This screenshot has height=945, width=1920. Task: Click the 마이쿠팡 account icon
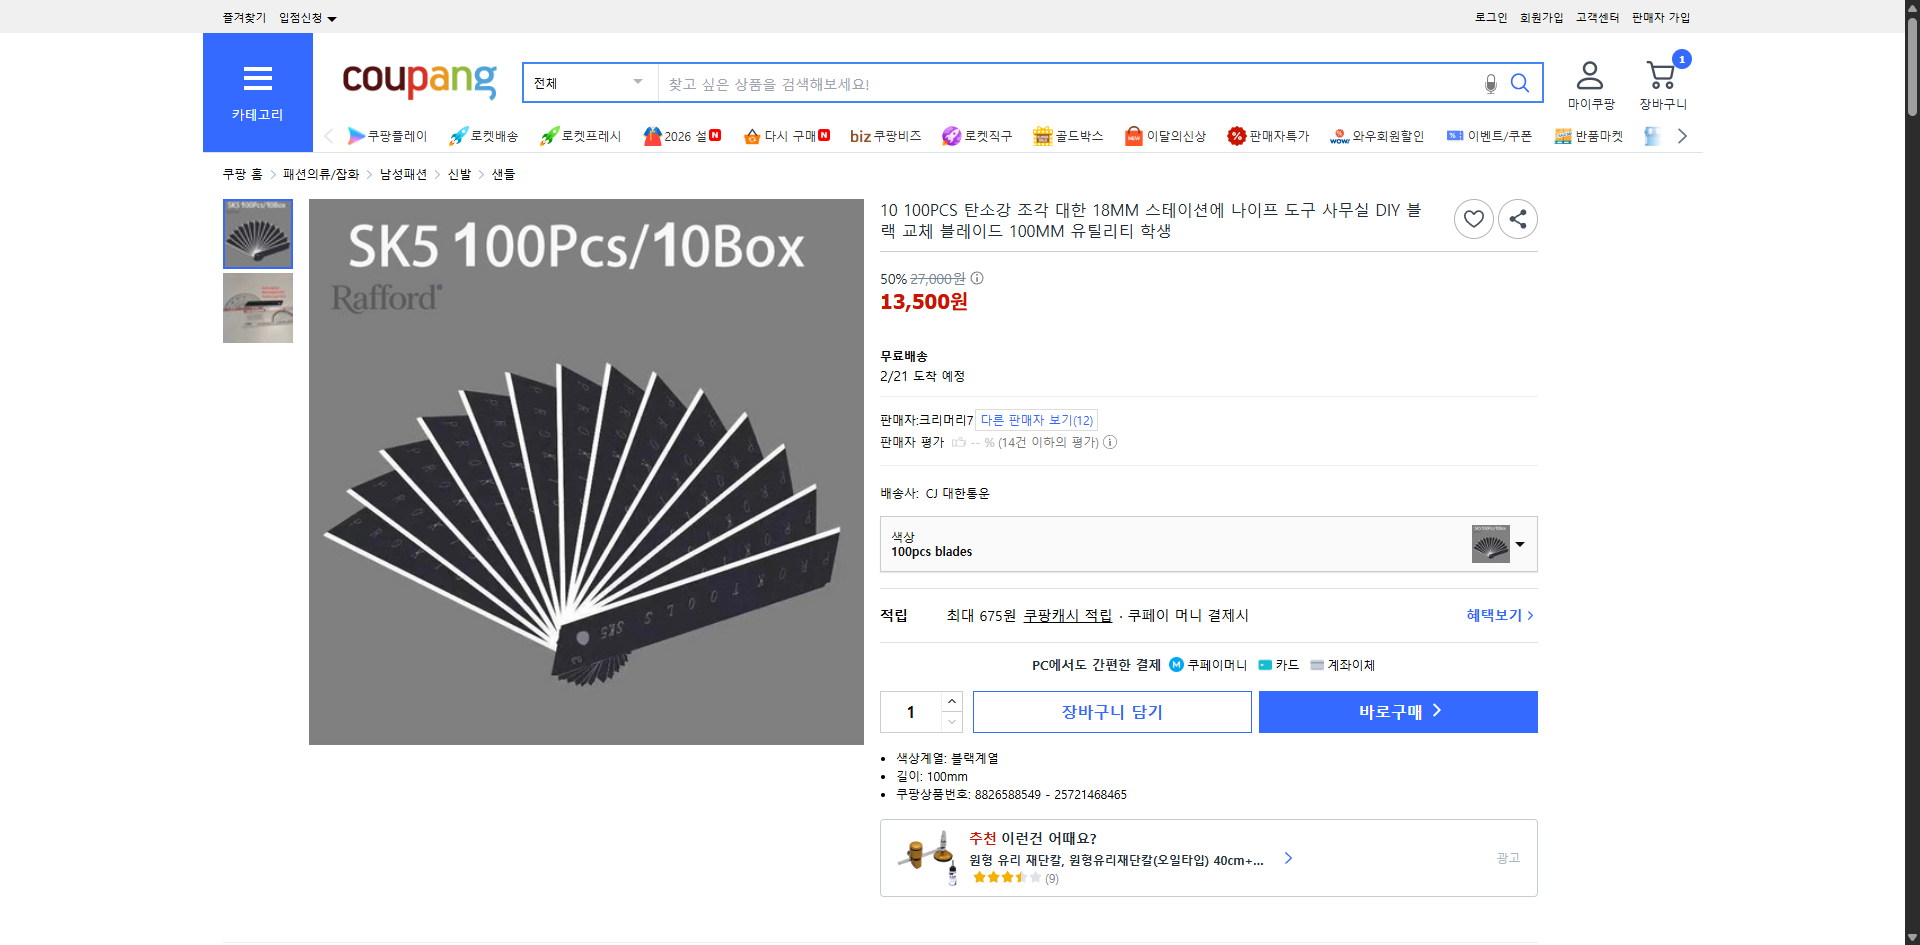click(1589, 73)
